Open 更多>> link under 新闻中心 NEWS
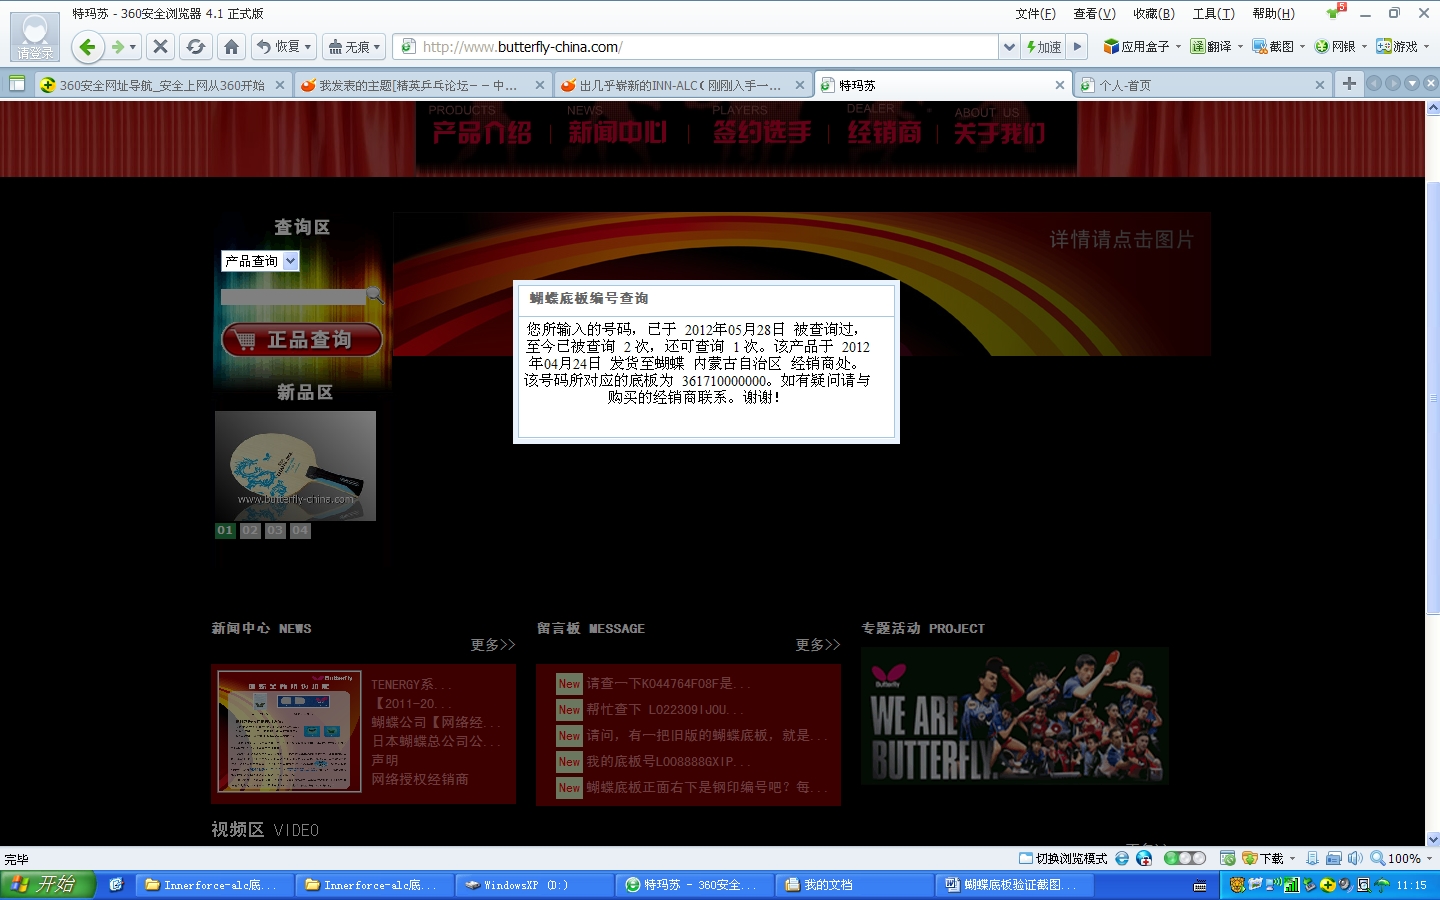Image resolution: width=1440 pixels, height=900 pixels. tap(492, 645)
